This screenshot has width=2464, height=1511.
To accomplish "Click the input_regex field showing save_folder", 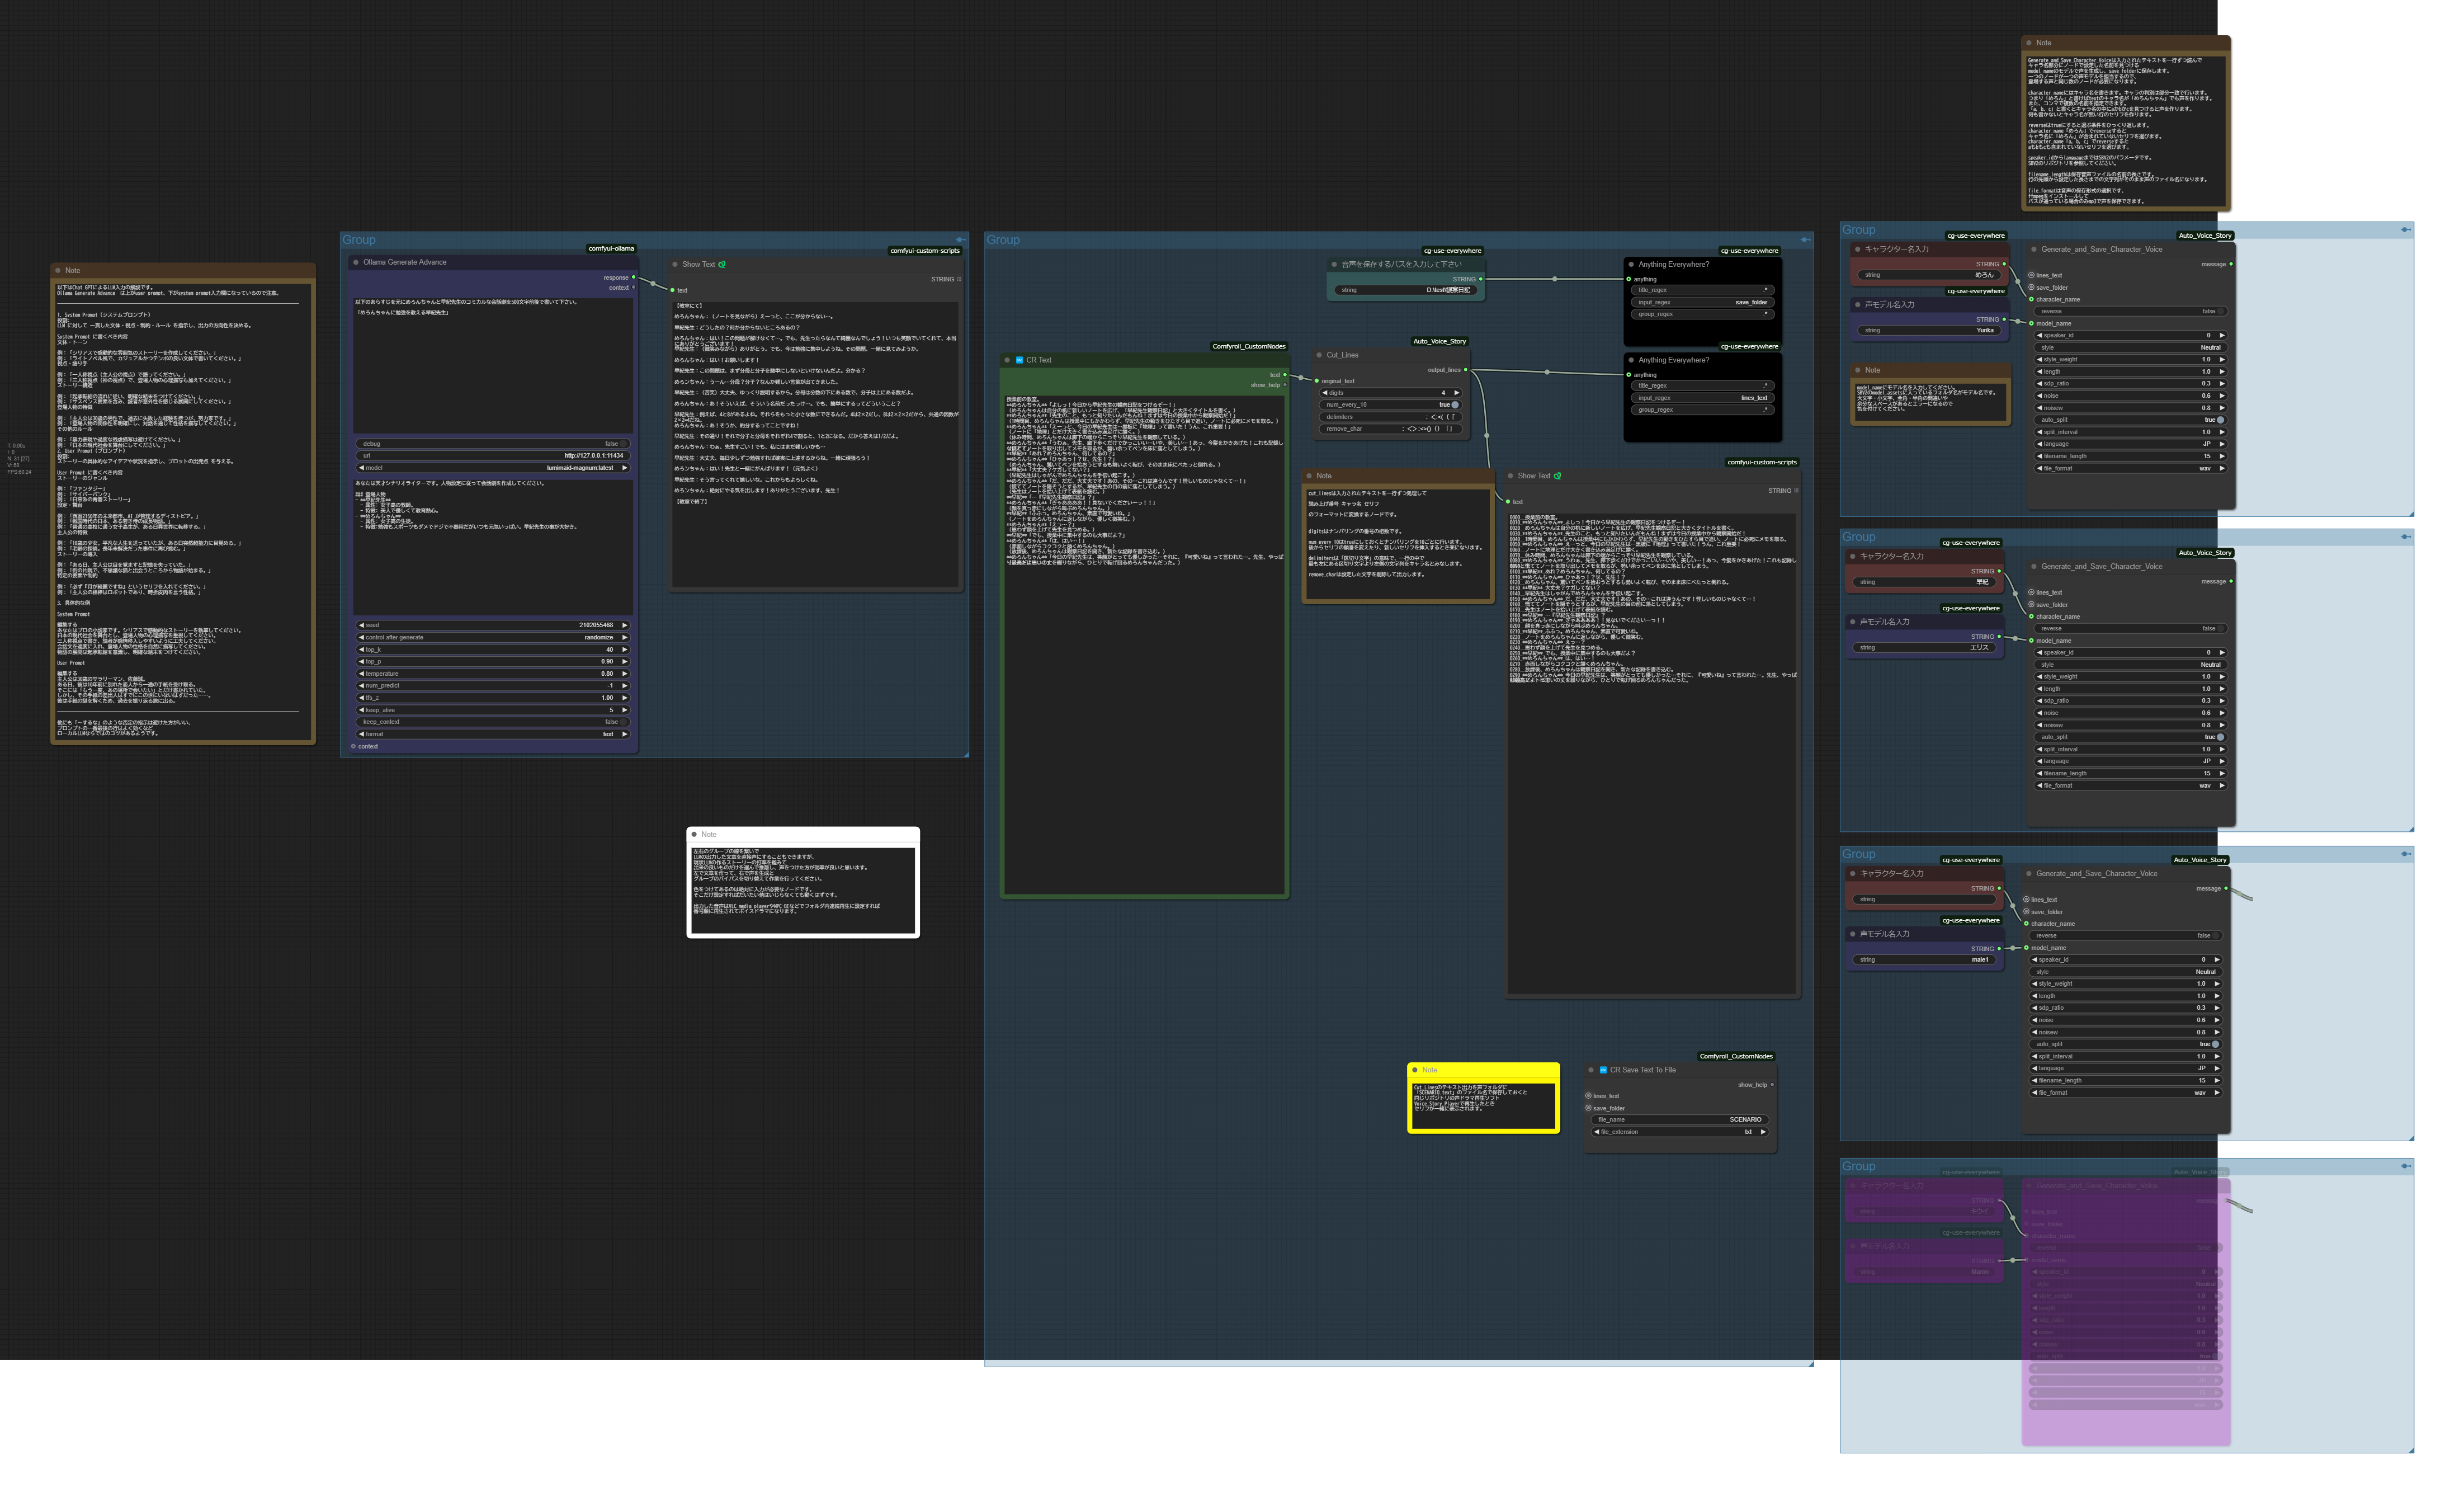I will click(1703, 302).
